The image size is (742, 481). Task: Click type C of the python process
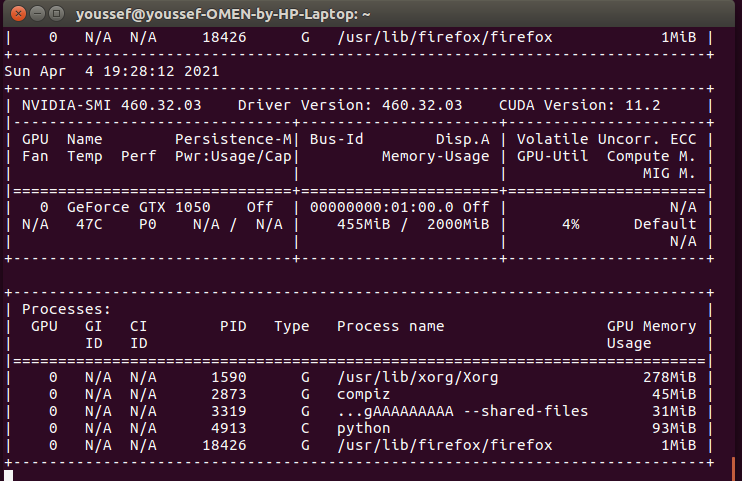coord(305,428)
